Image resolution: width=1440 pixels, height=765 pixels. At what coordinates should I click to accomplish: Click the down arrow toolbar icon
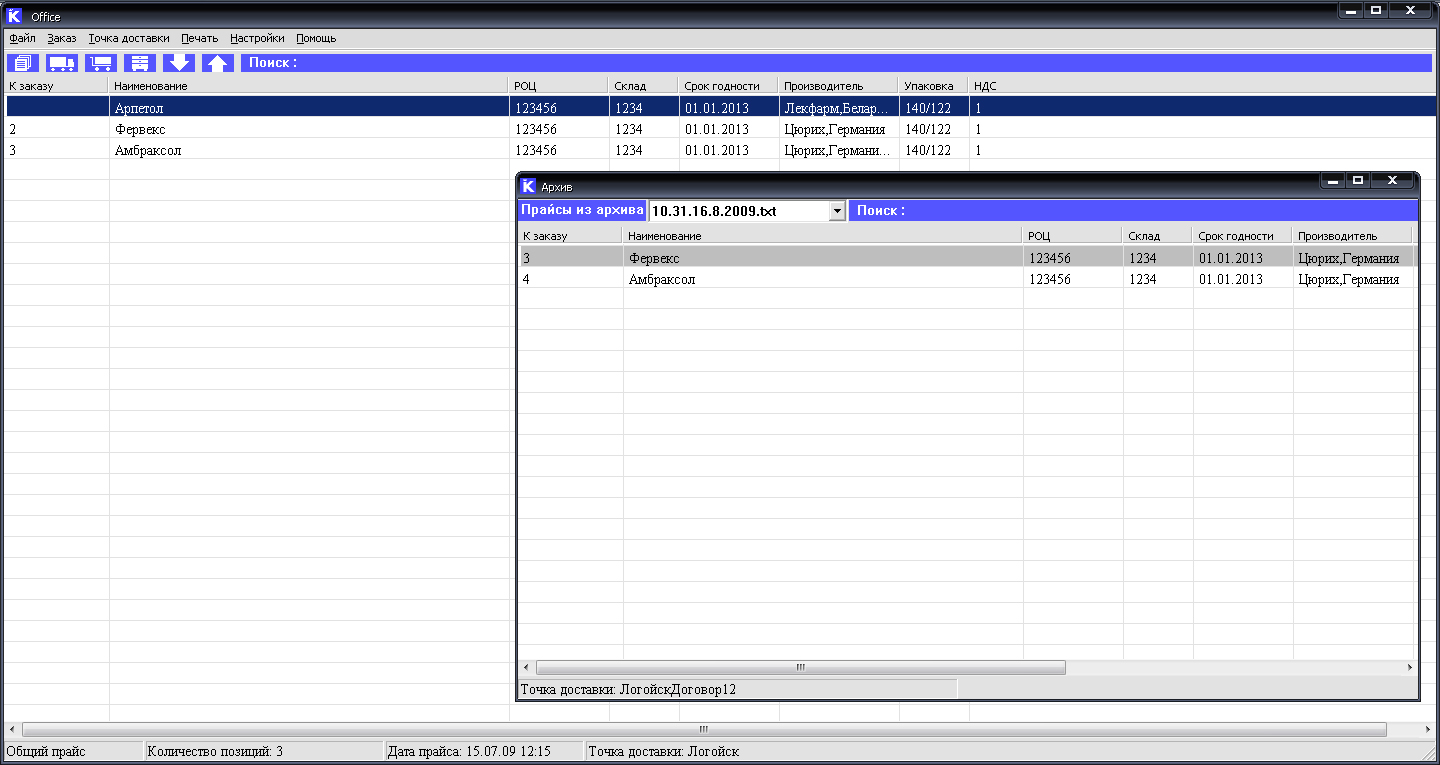179,63
